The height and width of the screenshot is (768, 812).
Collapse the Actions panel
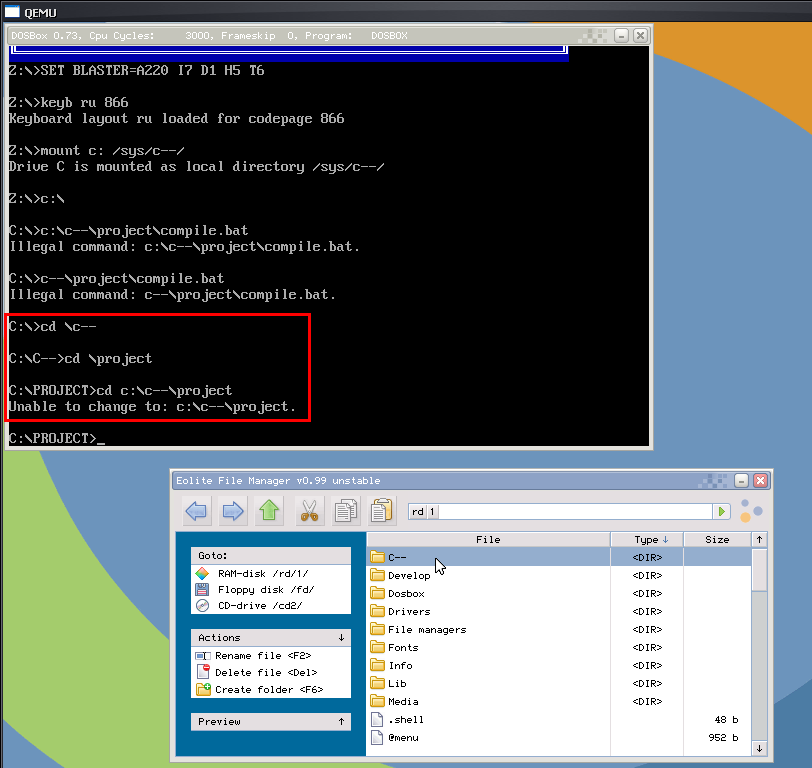[341, 638]
